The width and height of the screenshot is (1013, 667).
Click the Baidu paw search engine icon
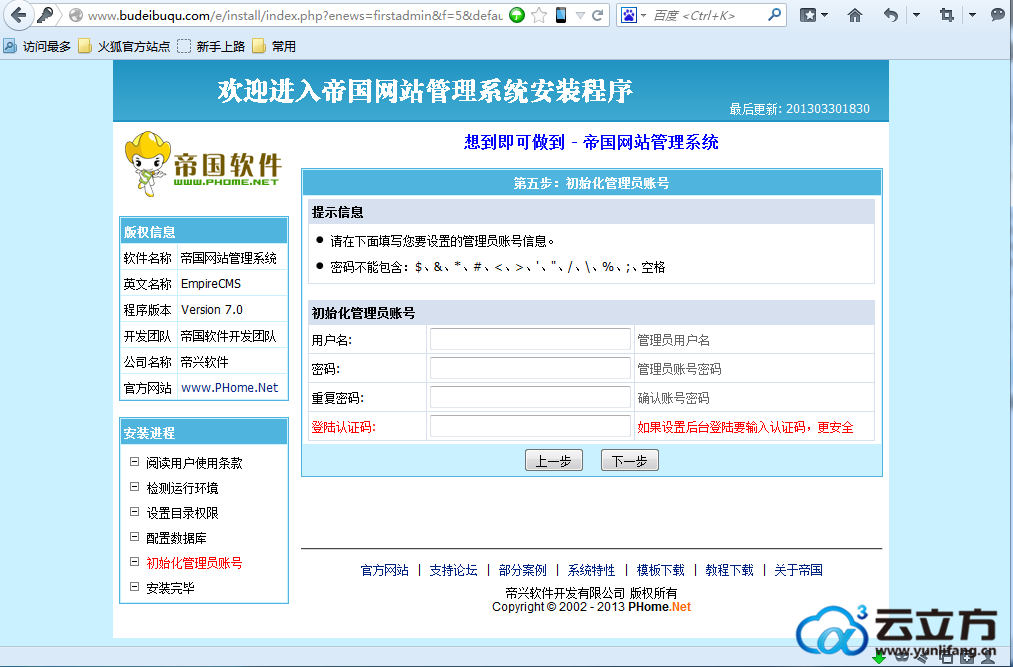coord(629,16)
